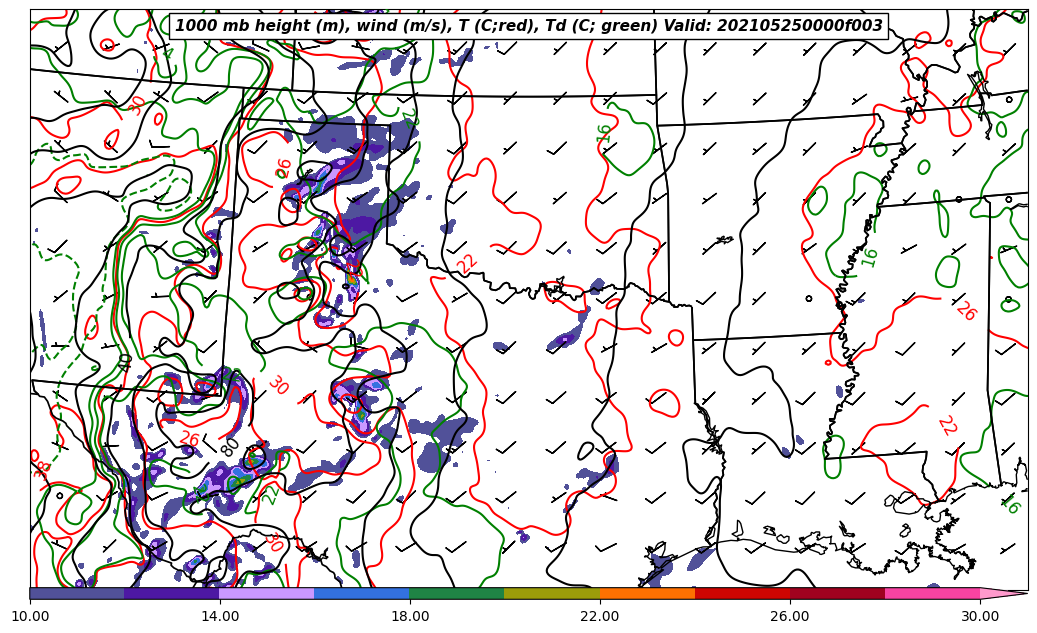Image resolution: width=1037 pixels, height=633 pixels.
Task: Click the 10.00 colorbar tick label
Action: pos(30,616)
